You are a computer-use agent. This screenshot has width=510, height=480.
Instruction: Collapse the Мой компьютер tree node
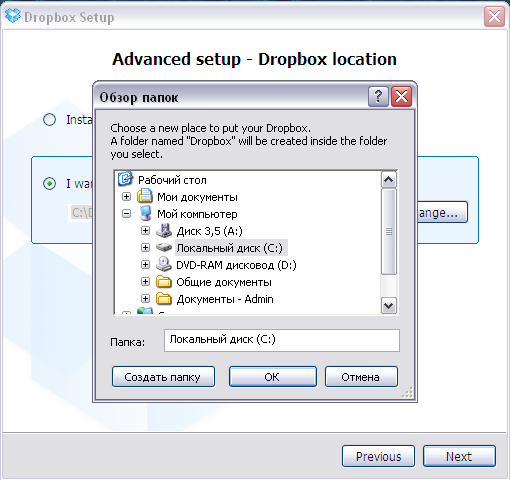126,214
